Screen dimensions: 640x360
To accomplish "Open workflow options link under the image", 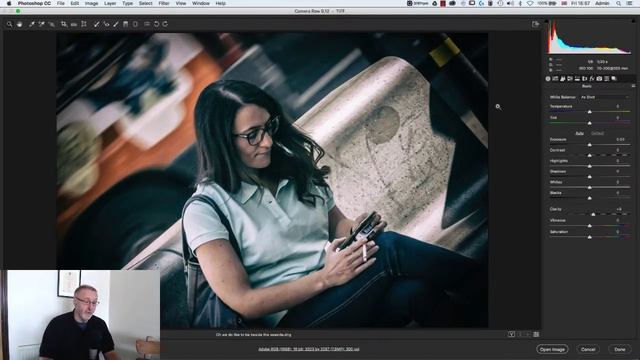I will pos(309,349).
